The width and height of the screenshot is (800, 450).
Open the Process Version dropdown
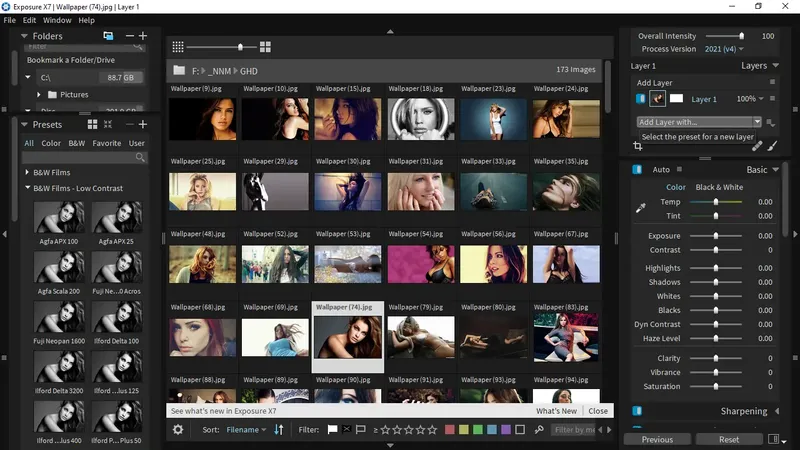coord(725,49)
